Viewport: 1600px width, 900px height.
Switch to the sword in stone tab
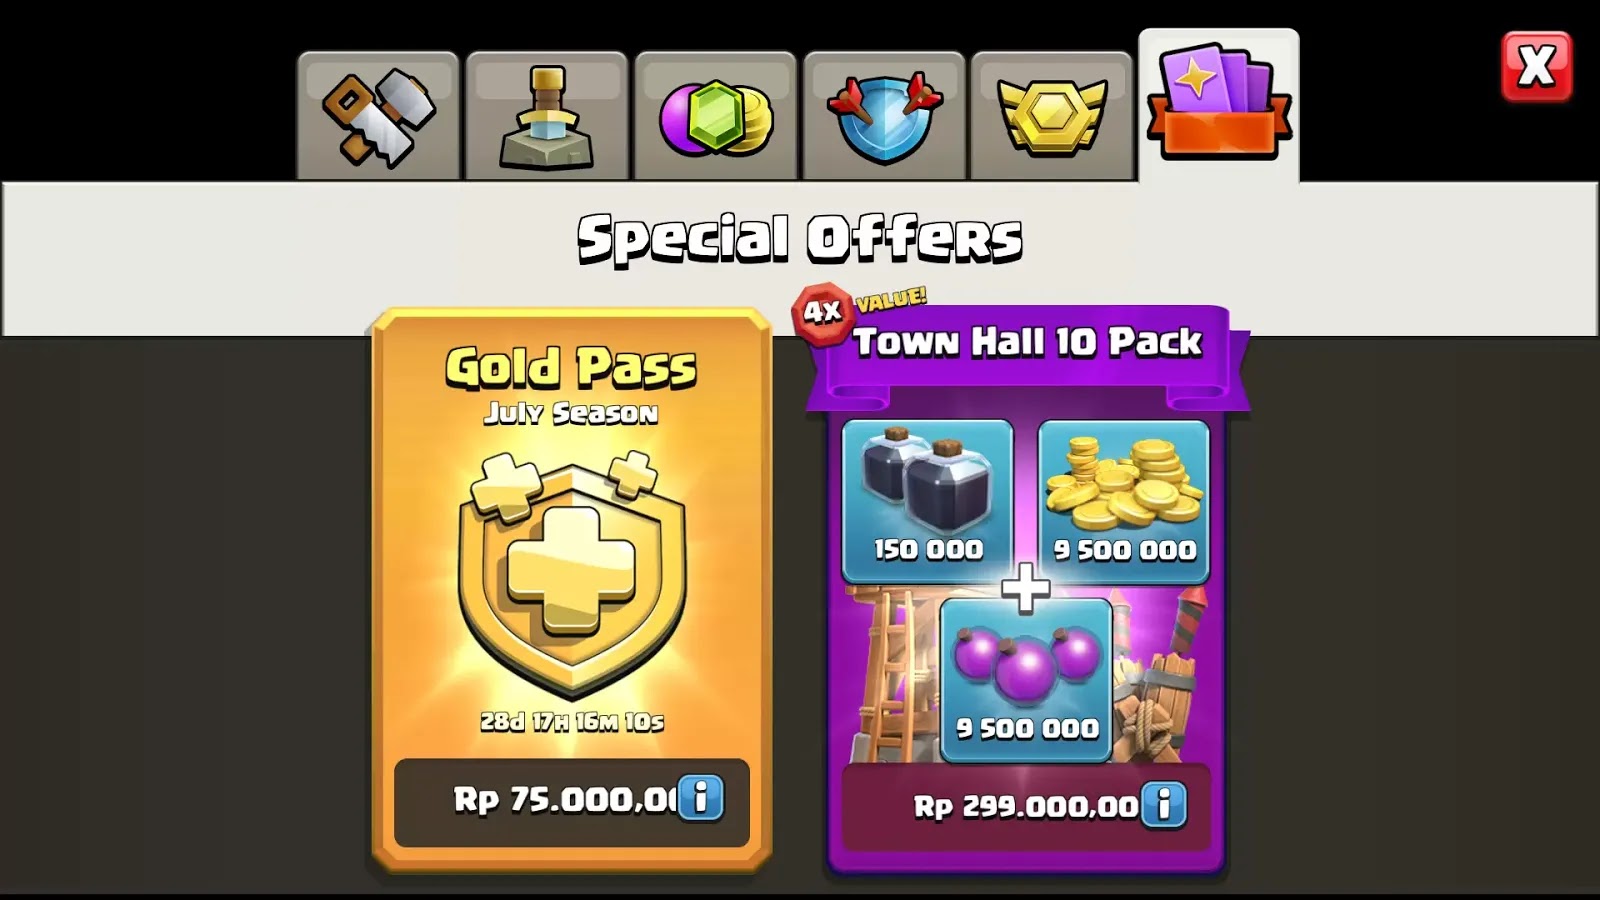coord(547,116)
